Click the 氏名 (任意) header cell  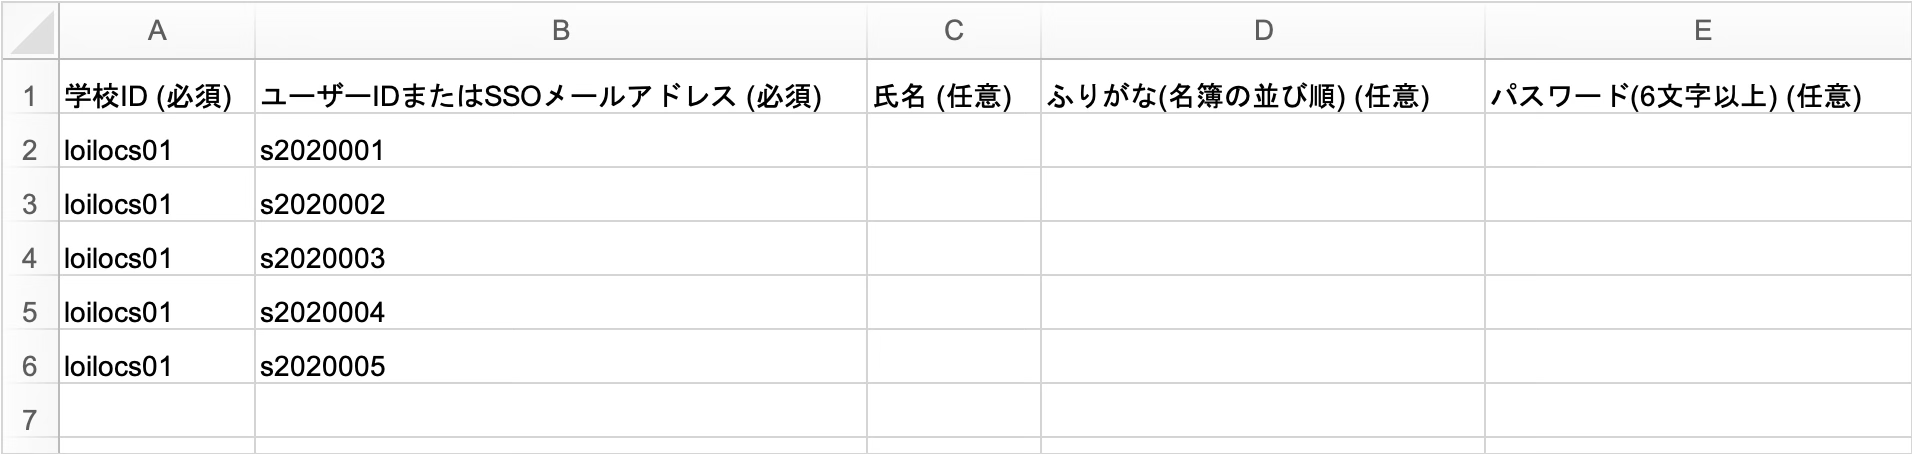point(954,96)
